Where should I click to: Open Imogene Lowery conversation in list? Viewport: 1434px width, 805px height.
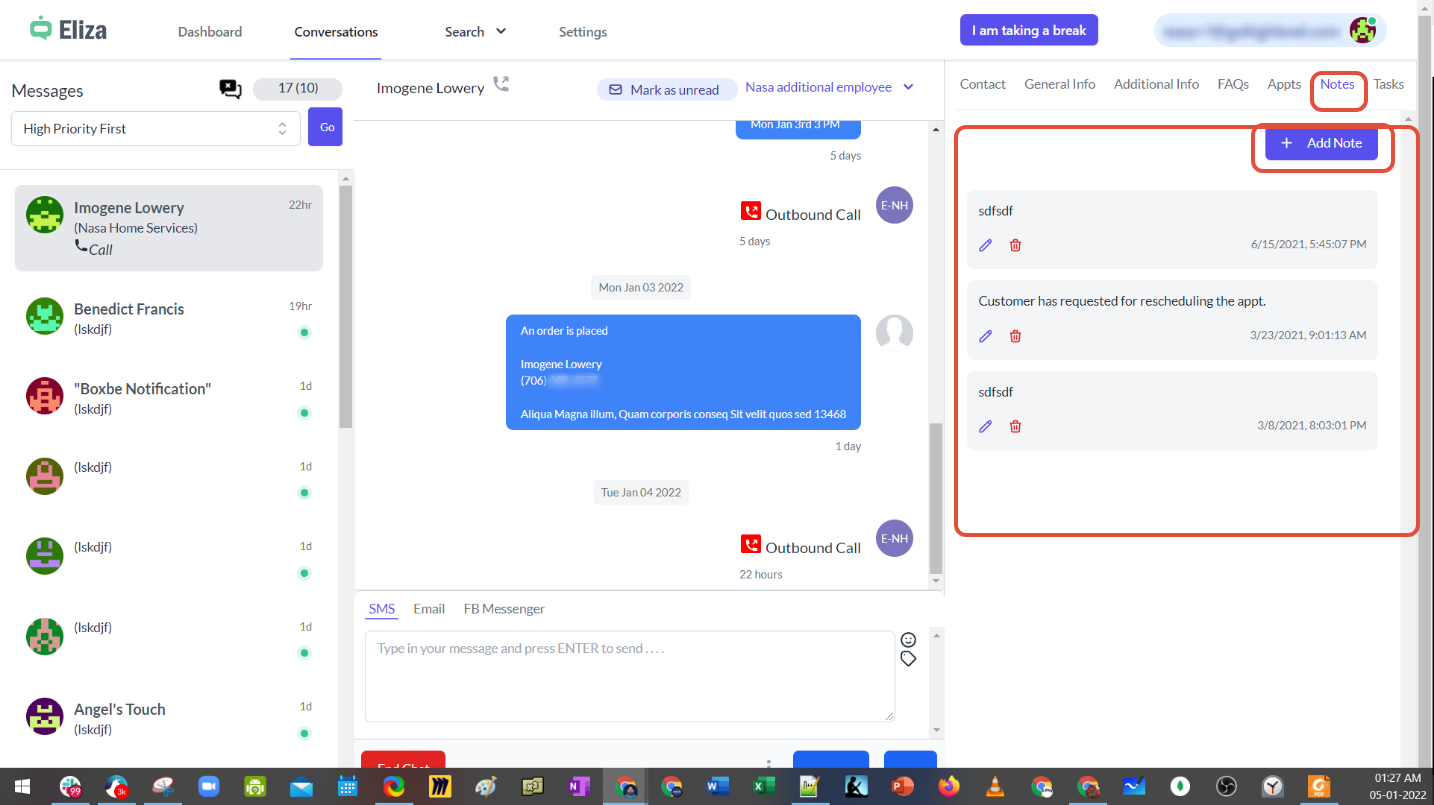[169, 228]
